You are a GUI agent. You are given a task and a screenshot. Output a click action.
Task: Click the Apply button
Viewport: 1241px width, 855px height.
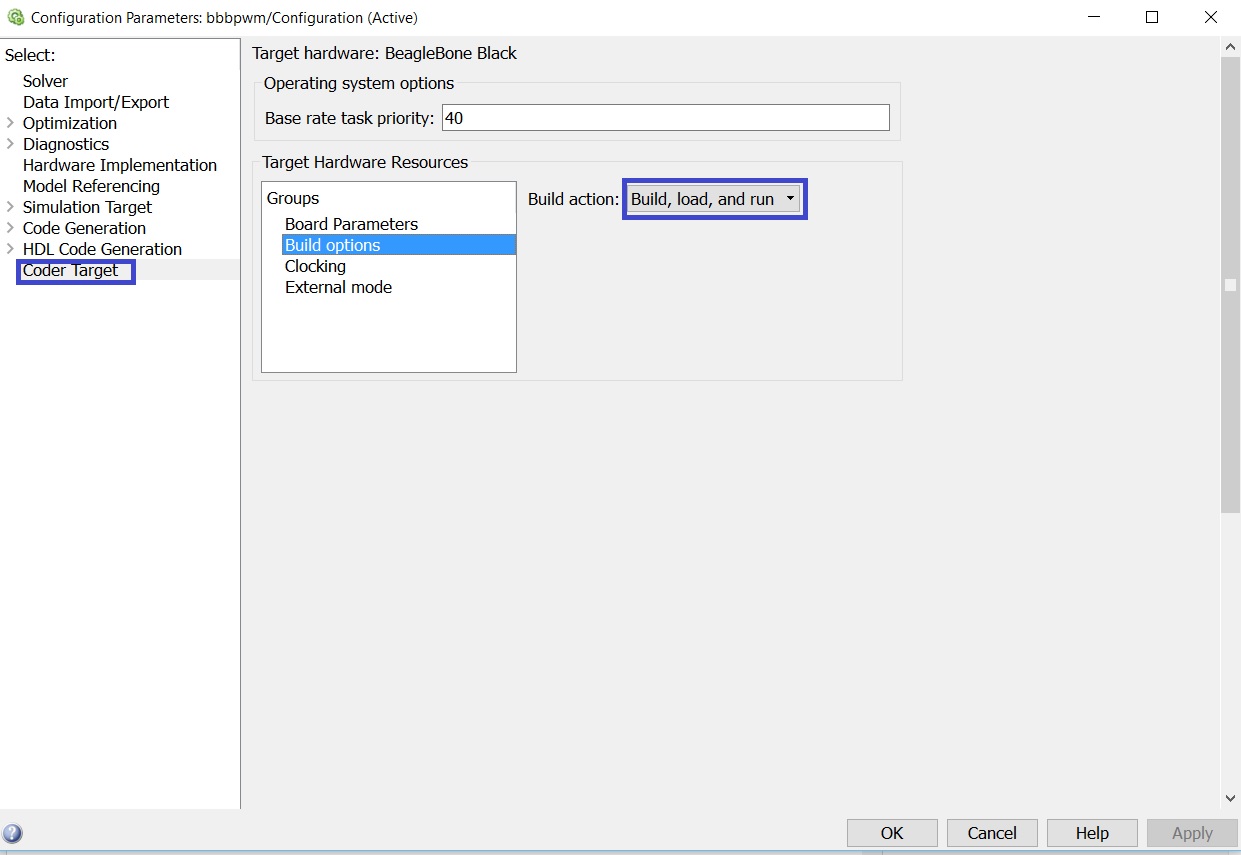pos(1192,833)
